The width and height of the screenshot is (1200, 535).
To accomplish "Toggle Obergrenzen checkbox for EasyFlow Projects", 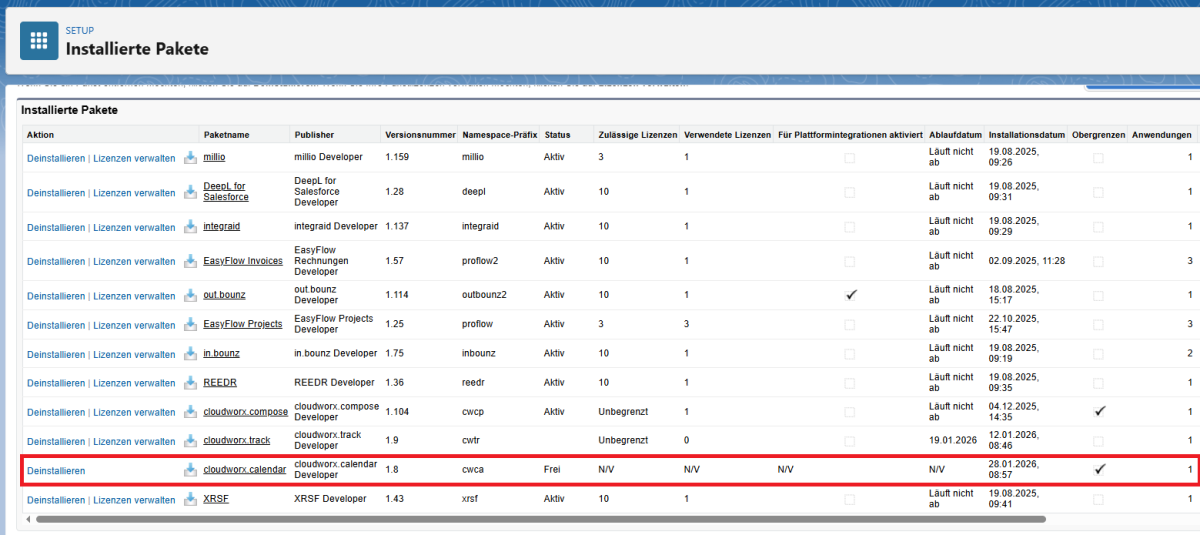I will point(1099,324).
